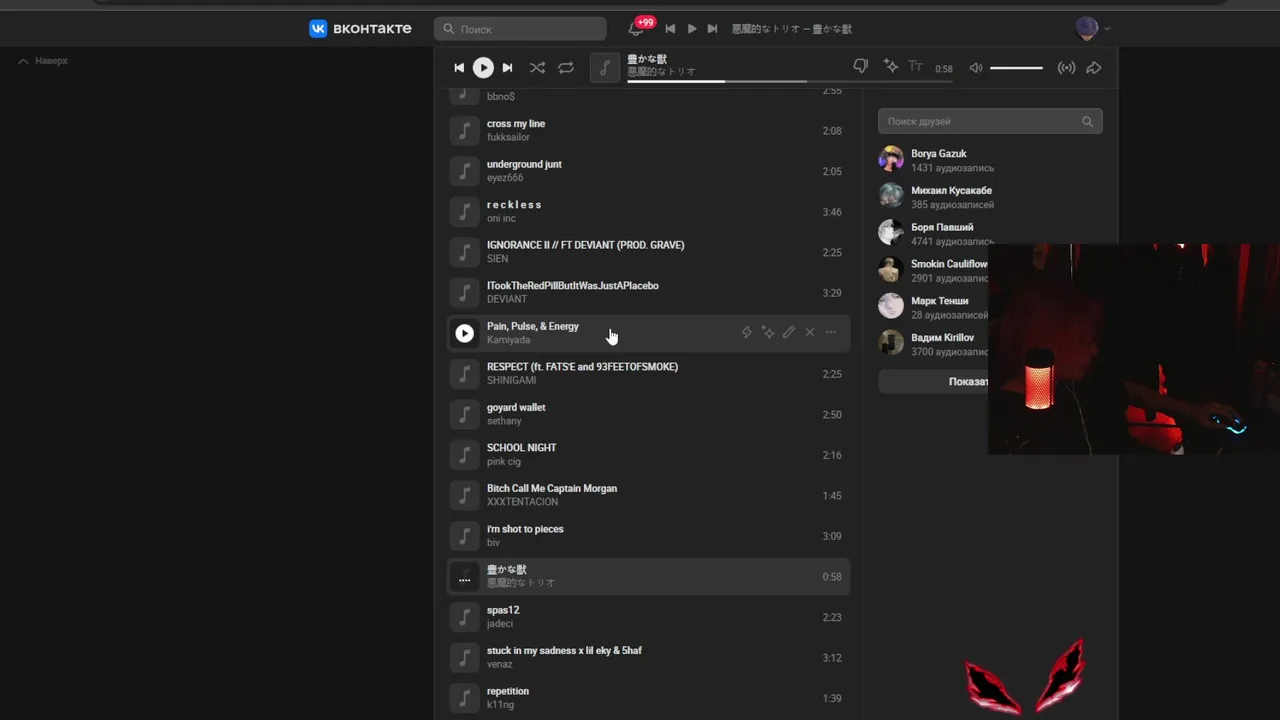Adjust the volume slider
The image size is (1280, 720).
click(1016, 68)
